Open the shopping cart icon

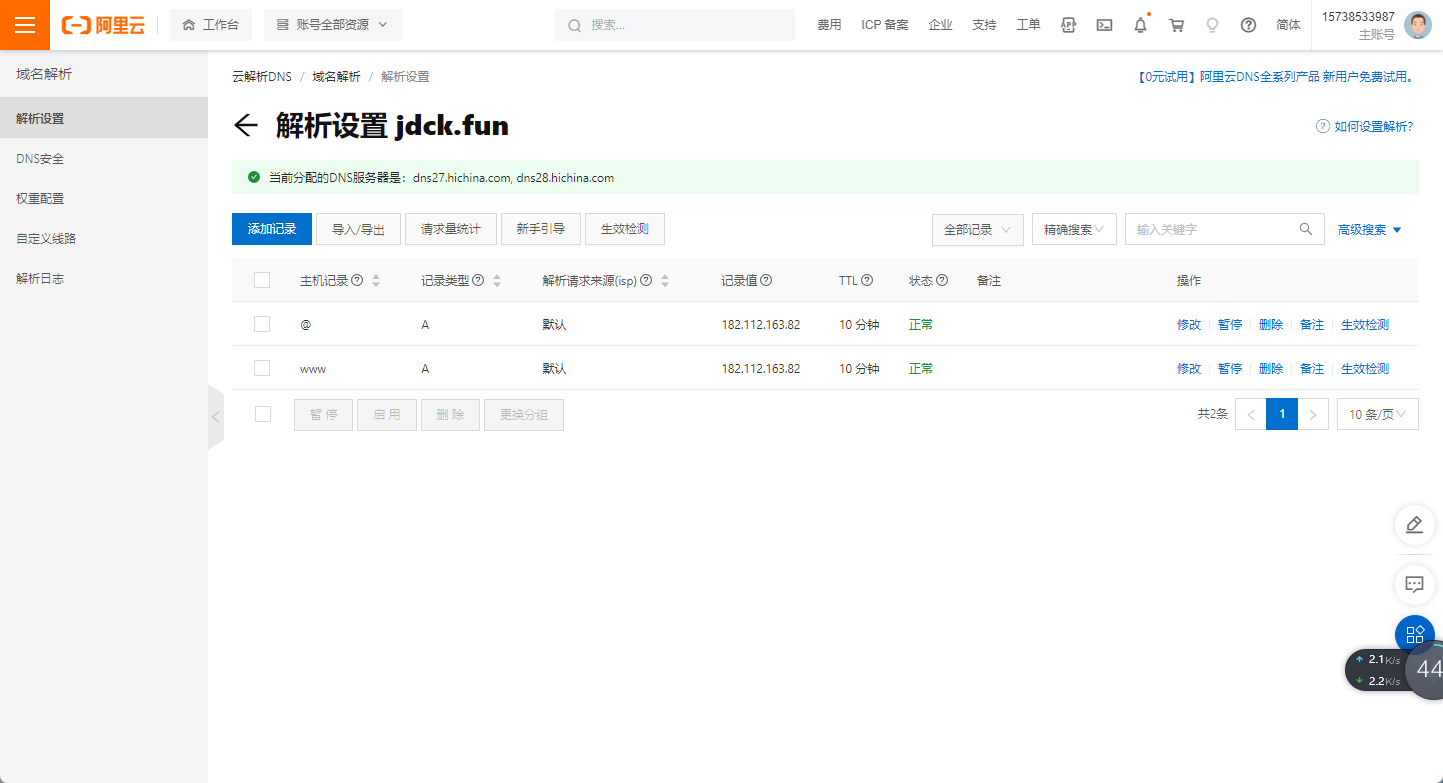point(1176,25)
